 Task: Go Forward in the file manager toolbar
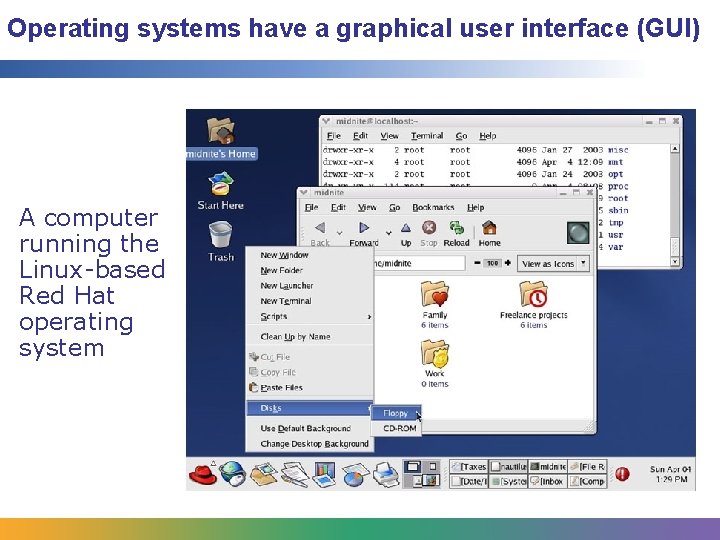click(364, 234)
